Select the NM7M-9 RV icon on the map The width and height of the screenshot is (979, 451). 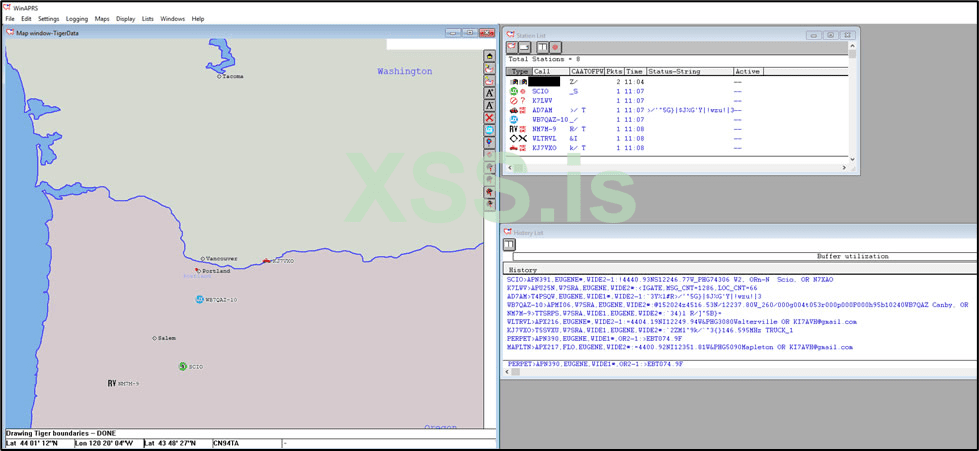(x=112, y=383)
